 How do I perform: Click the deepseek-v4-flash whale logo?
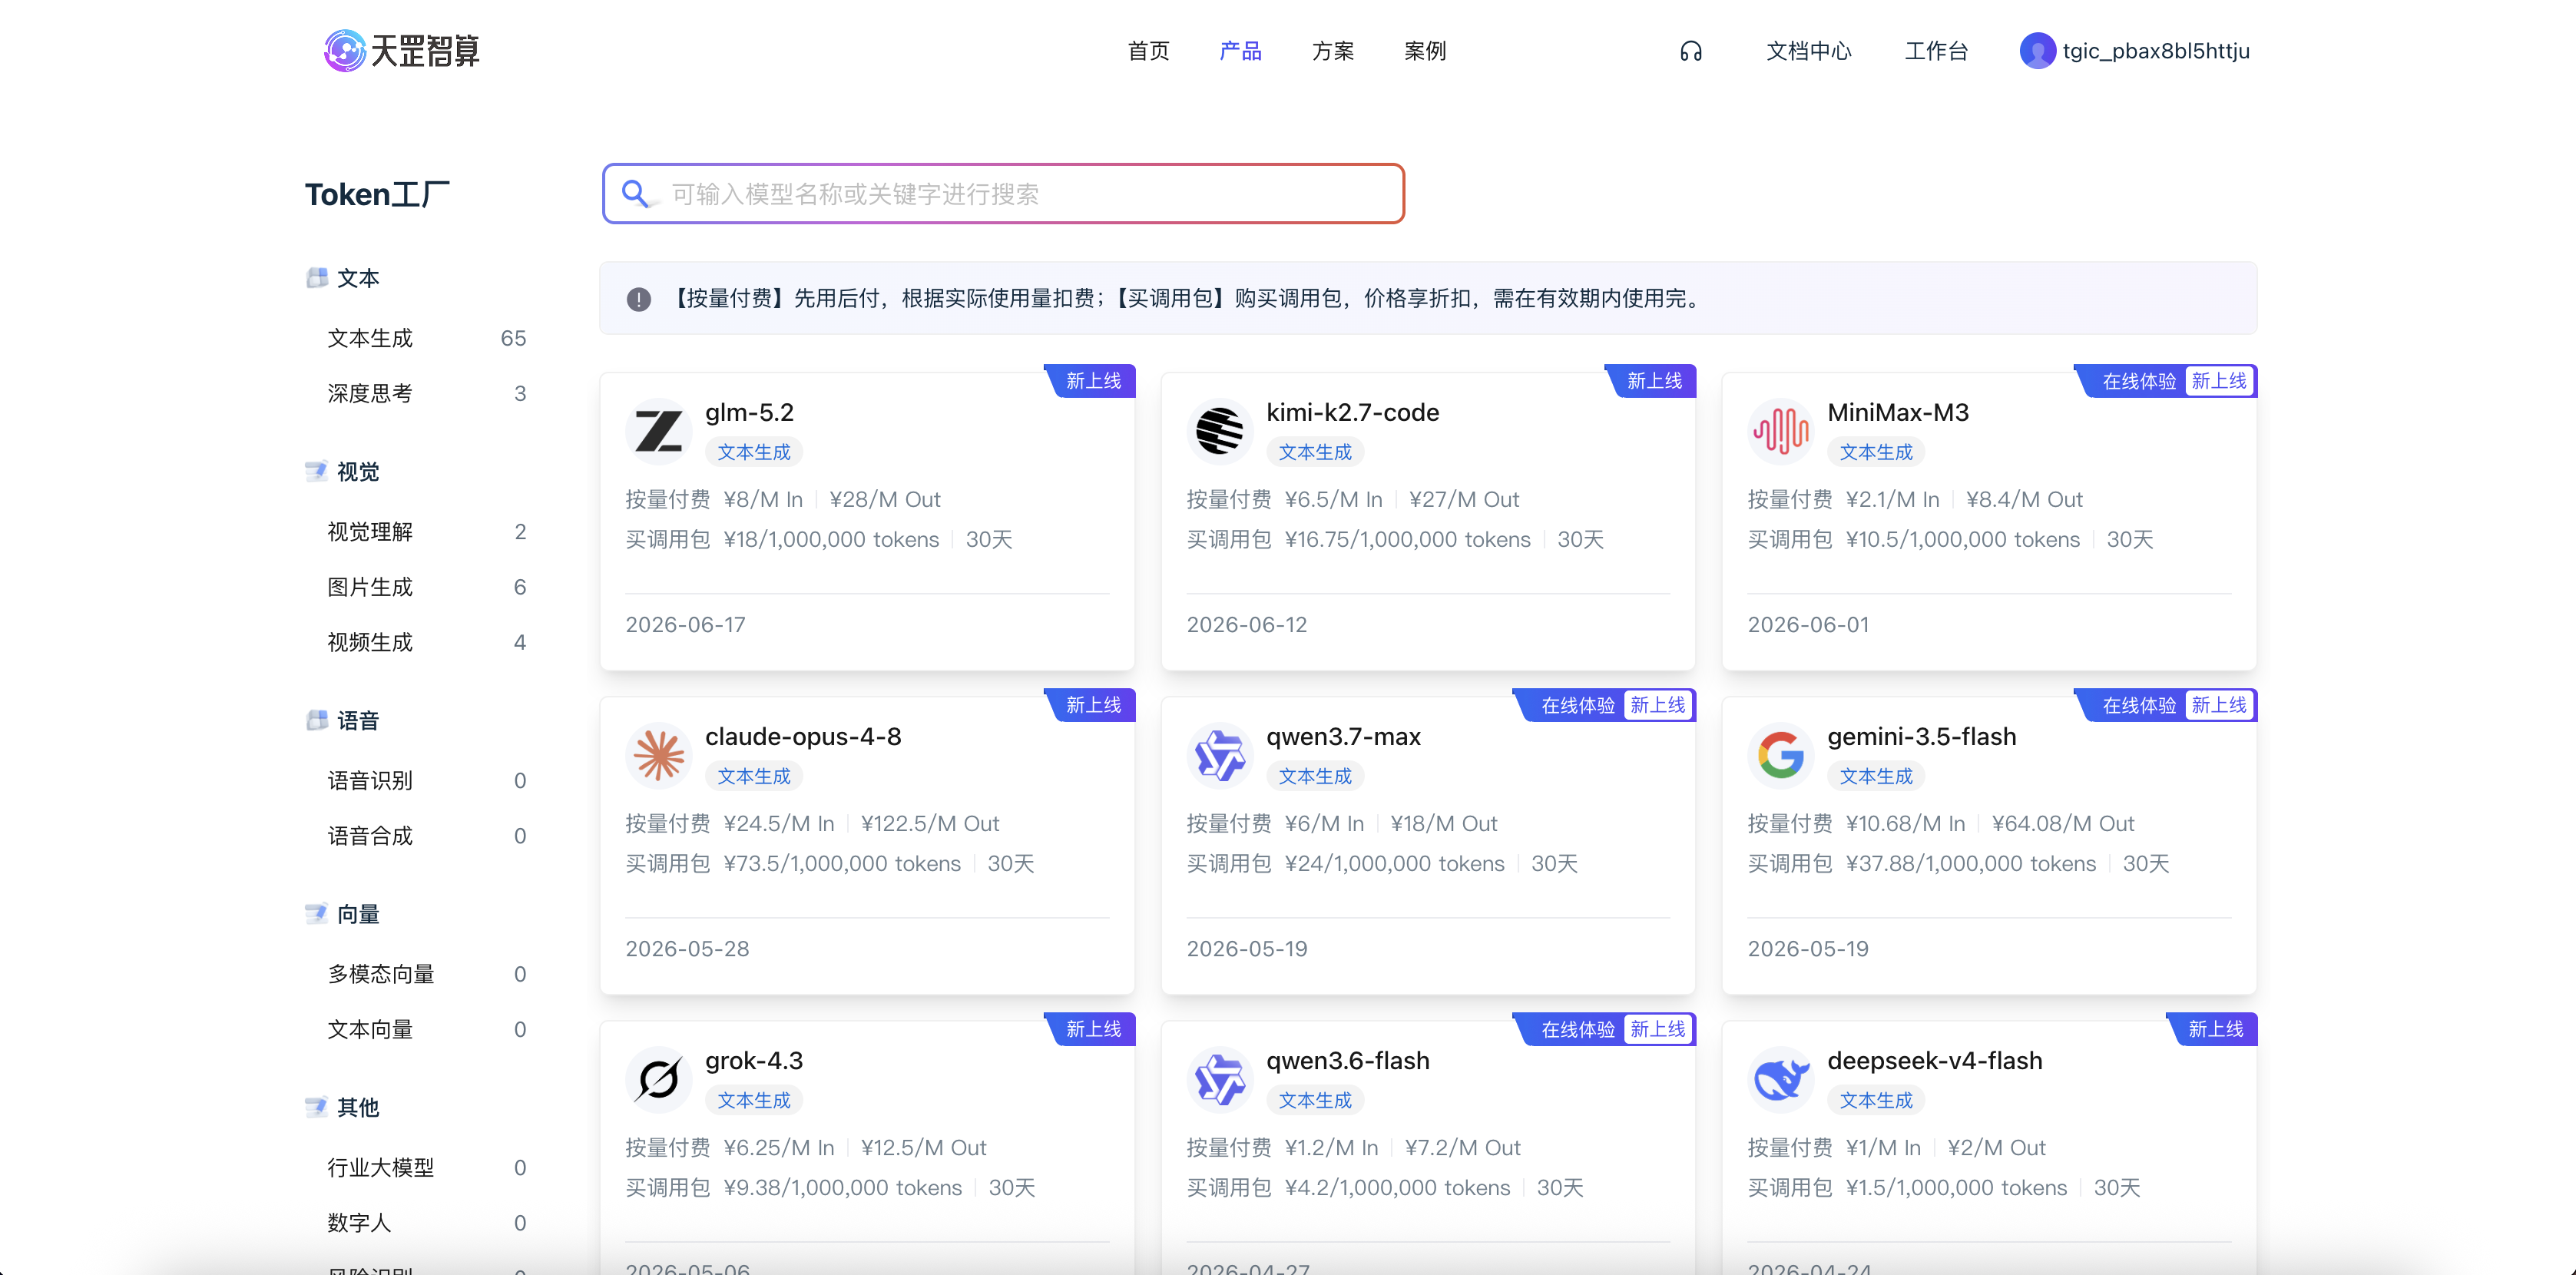[1781, 1080]
